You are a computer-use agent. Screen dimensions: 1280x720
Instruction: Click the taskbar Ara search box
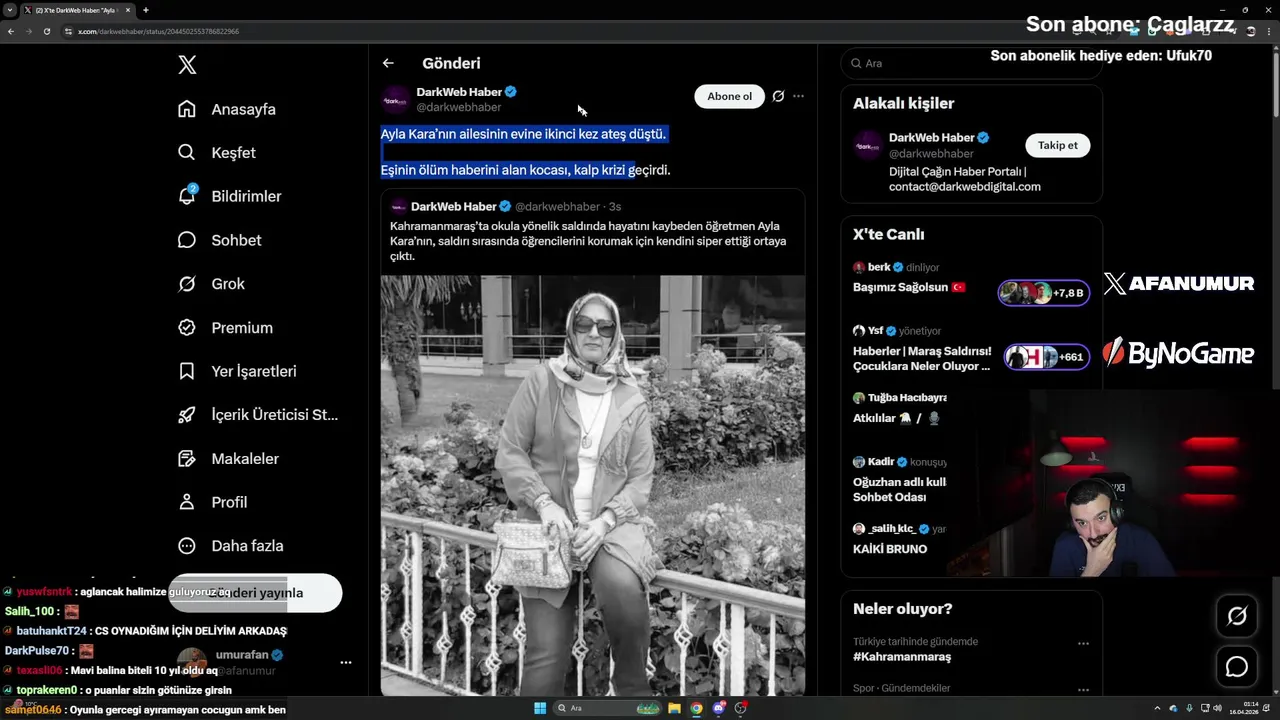(609, 708)
